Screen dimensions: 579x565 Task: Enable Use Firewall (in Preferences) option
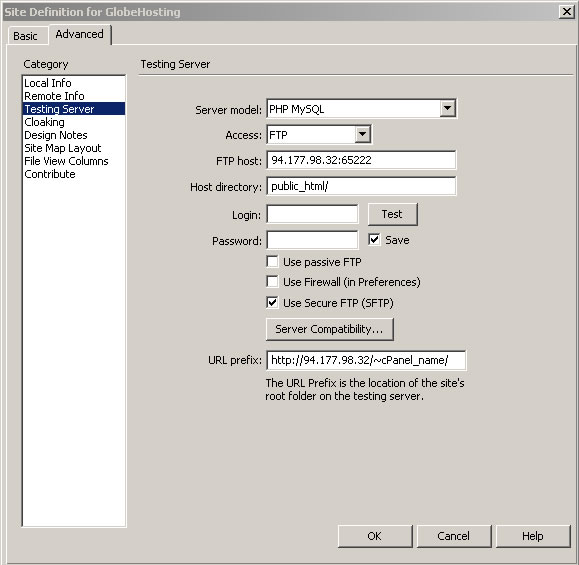pos(272,281)
